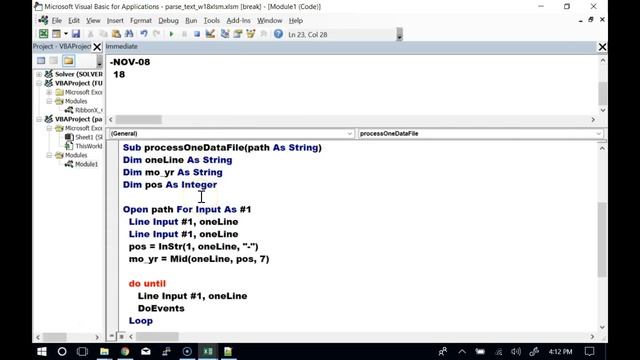Select Module1 in project tree
640x360 pixels.
[x=82, y=164]
